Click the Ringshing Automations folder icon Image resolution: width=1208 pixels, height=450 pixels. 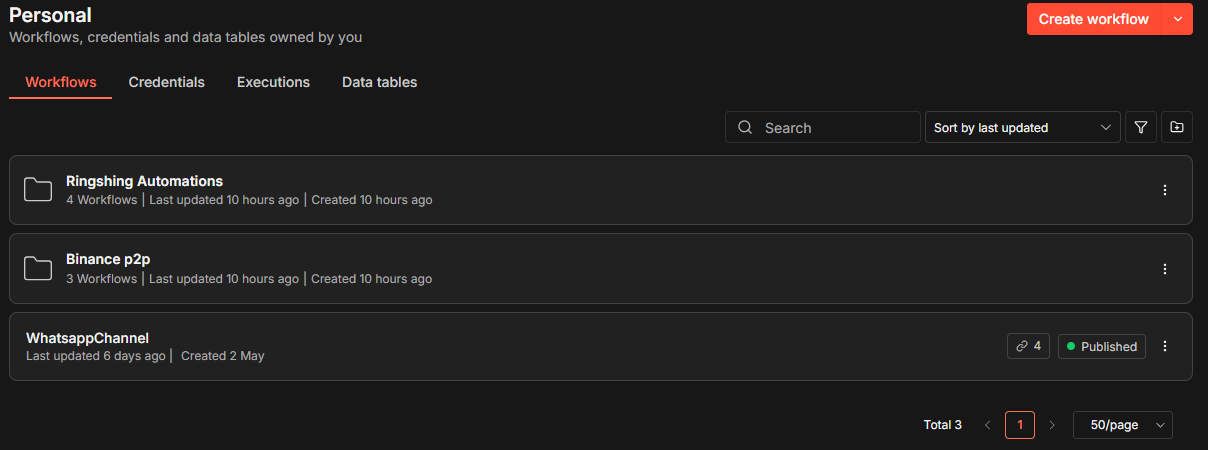tap(38, 190)
